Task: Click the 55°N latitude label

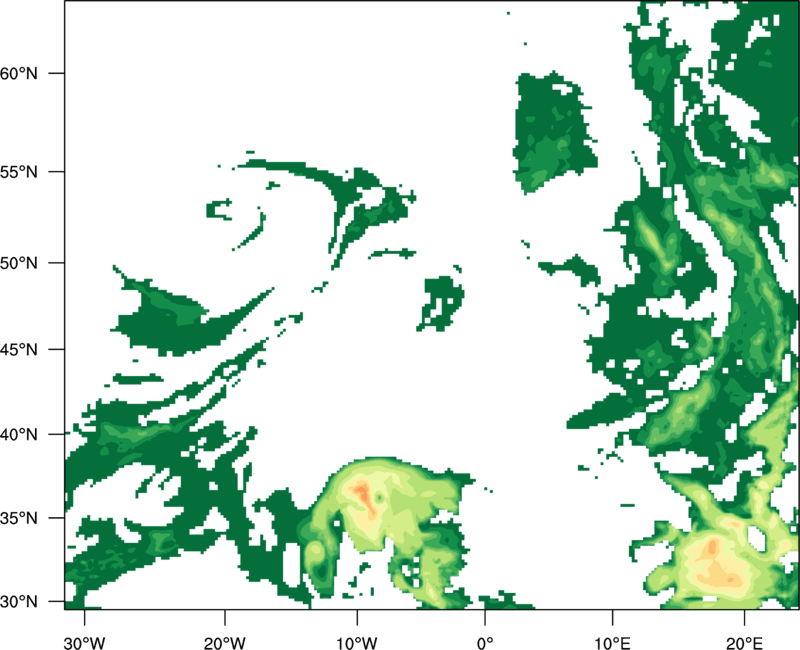Action: (x=19, y=172)
